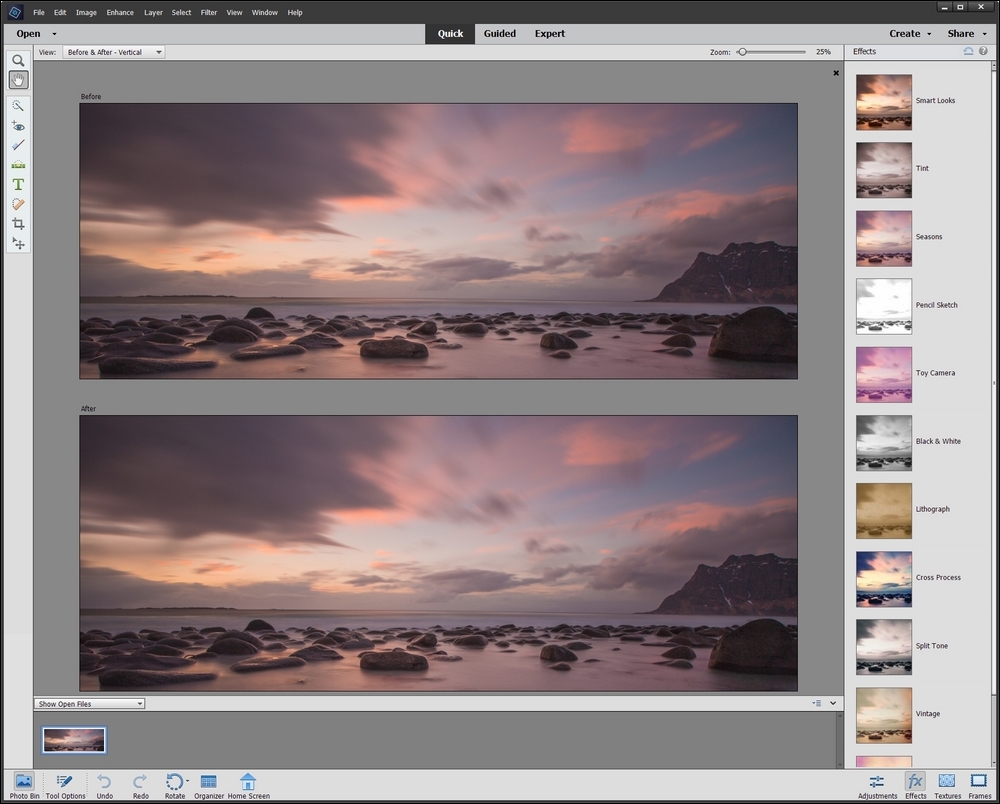Select the Hand tool

tap(18, 80)
